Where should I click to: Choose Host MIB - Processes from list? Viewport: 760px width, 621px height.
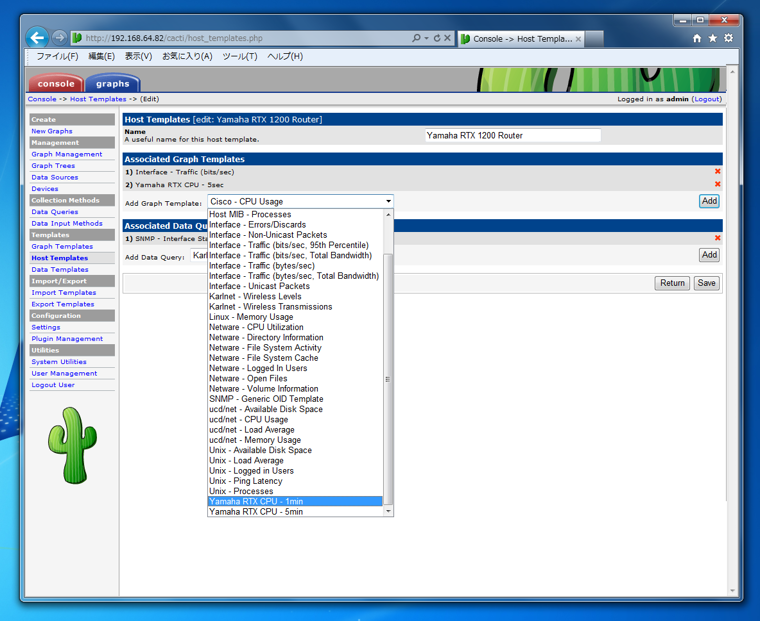coord(295,214)
